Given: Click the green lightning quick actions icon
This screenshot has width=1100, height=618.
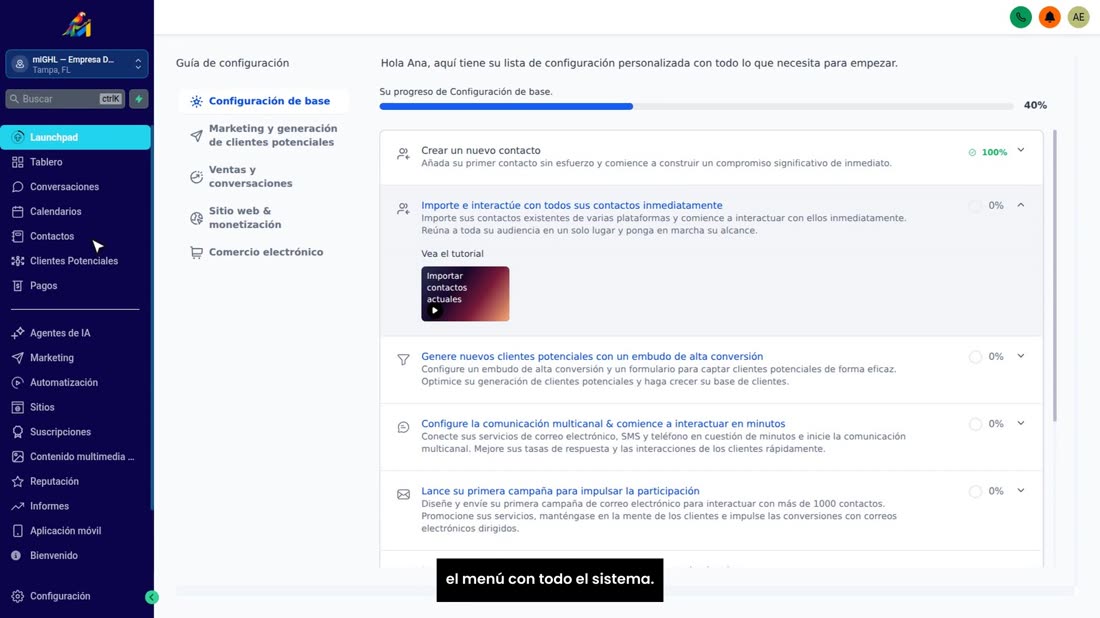Looking at the screenshot, I should point(139,99).
